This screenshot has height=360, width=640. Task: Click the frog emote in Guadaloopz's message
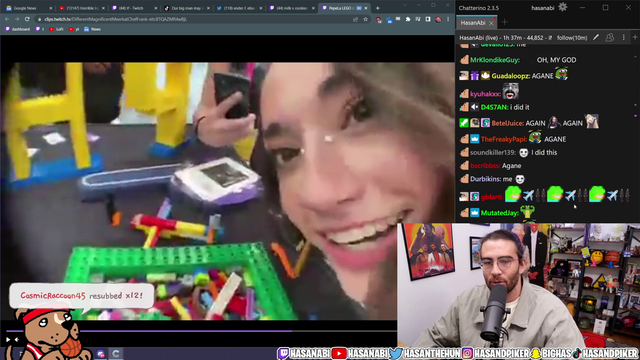(562, 74)
